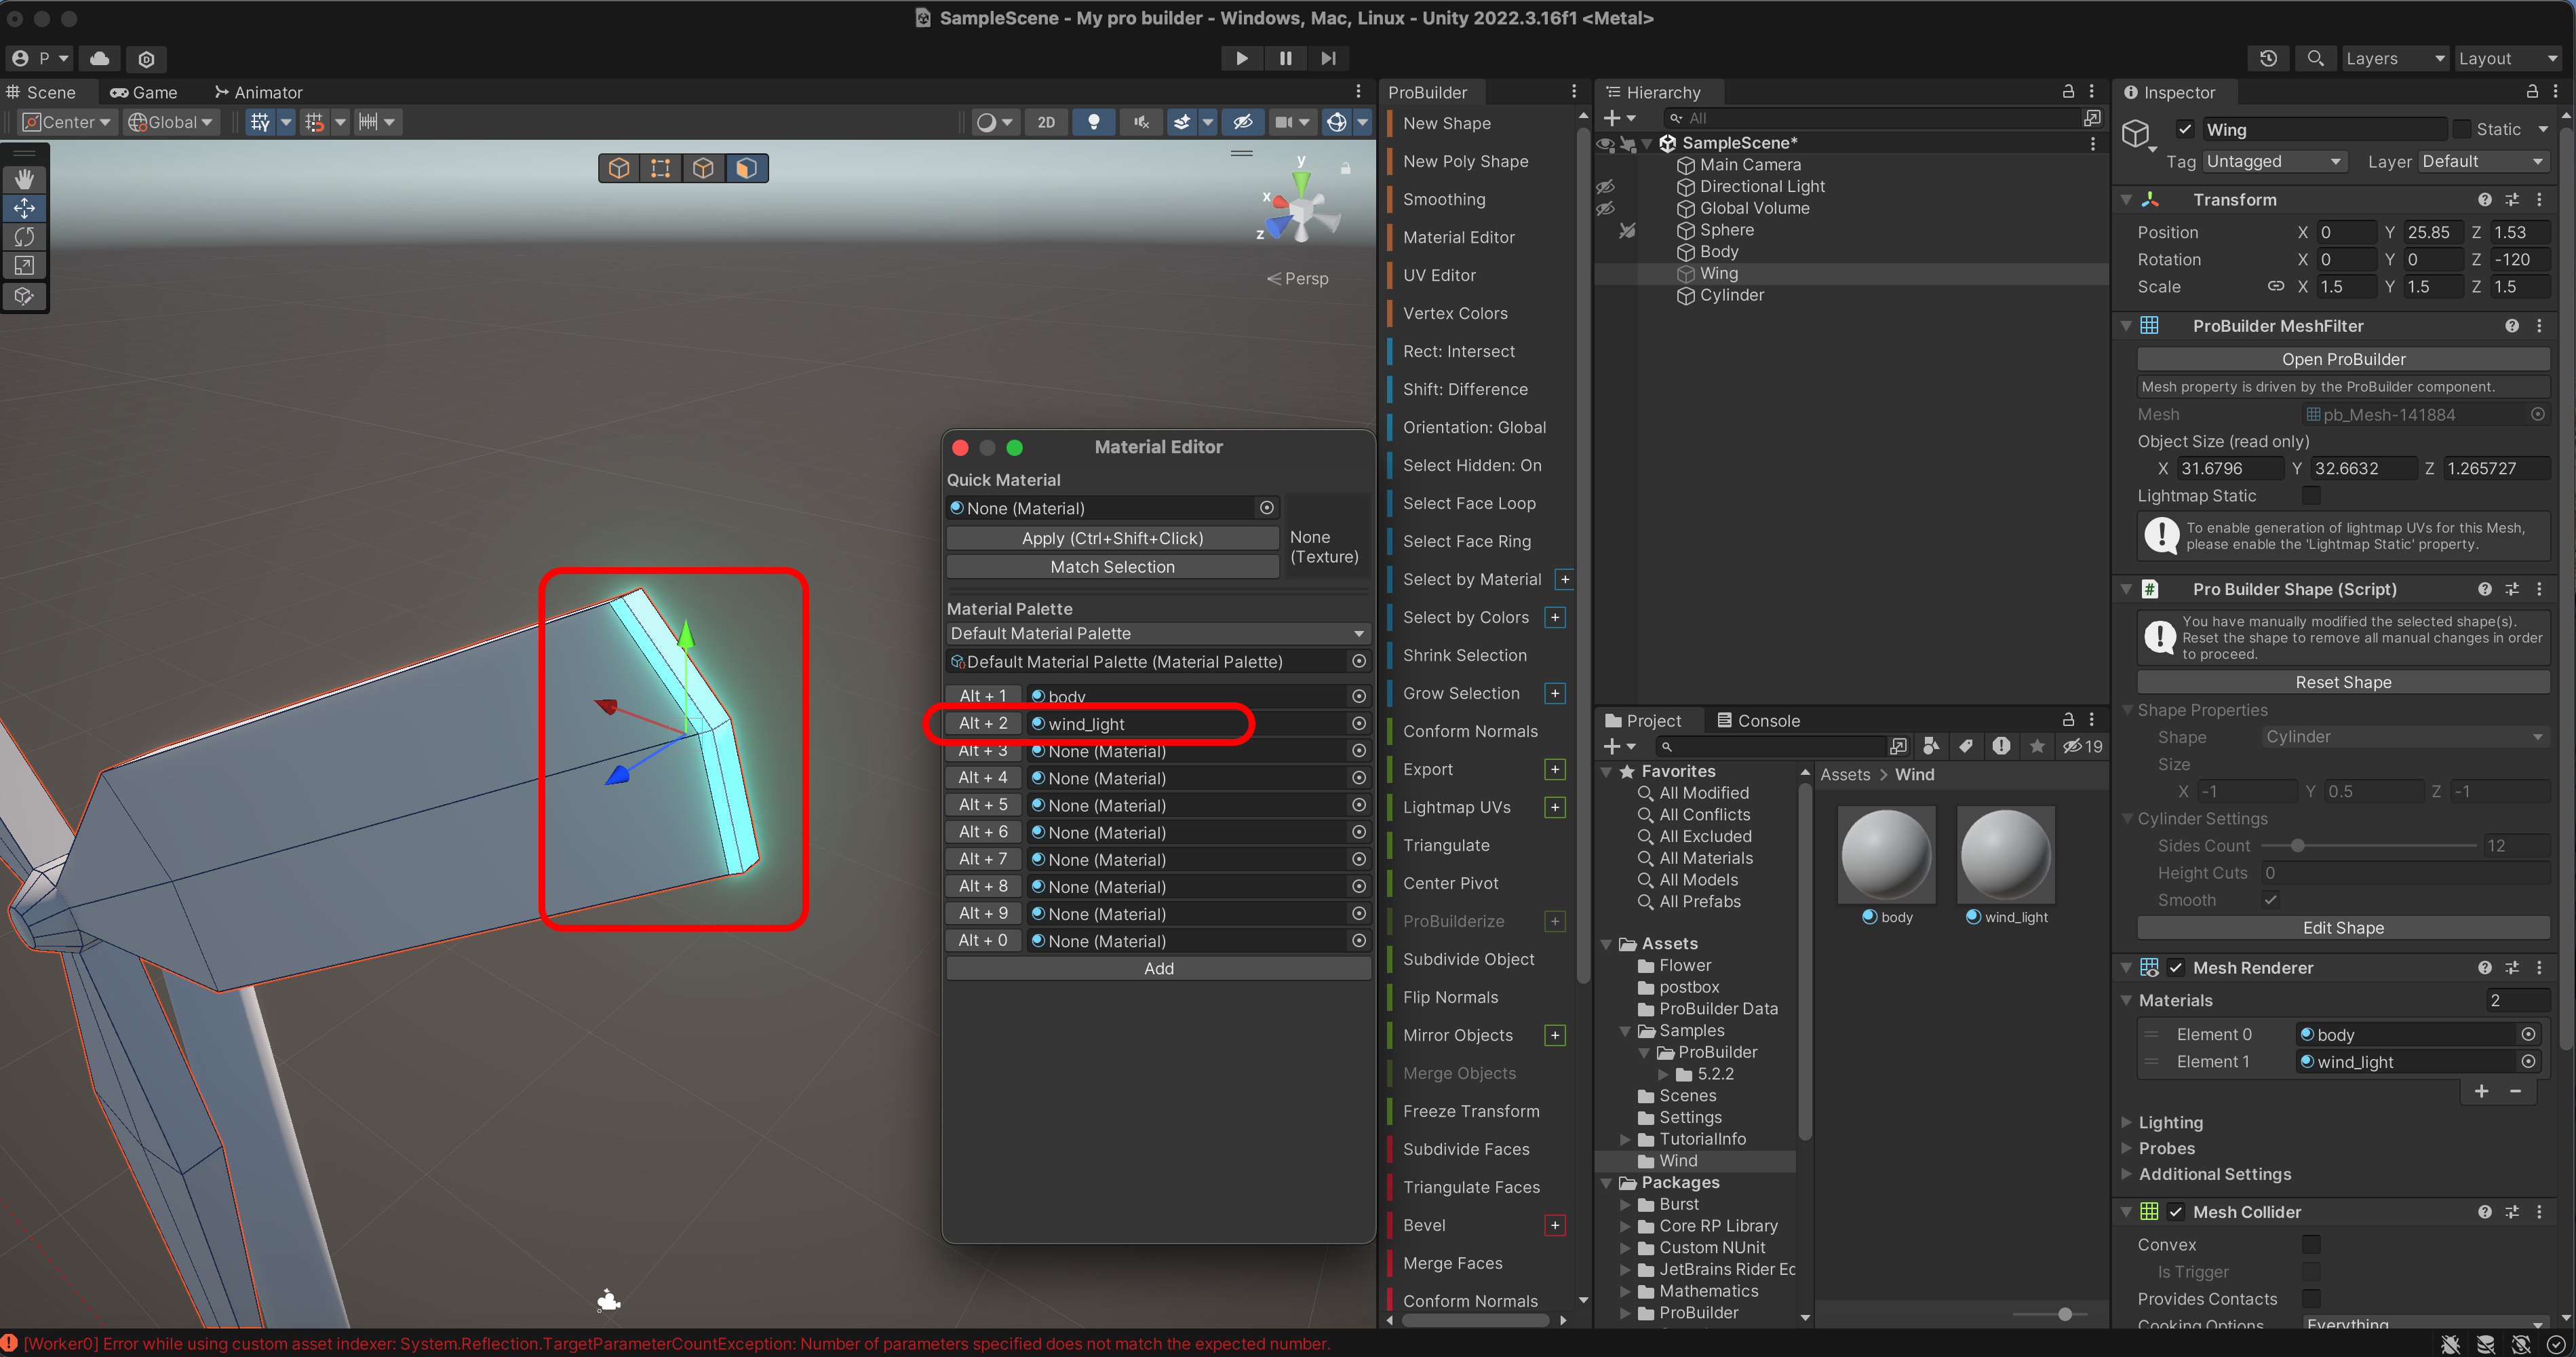Toggle the Gizmos sphere icon
This screenshot has width=2576, height=1357.
1337,122
